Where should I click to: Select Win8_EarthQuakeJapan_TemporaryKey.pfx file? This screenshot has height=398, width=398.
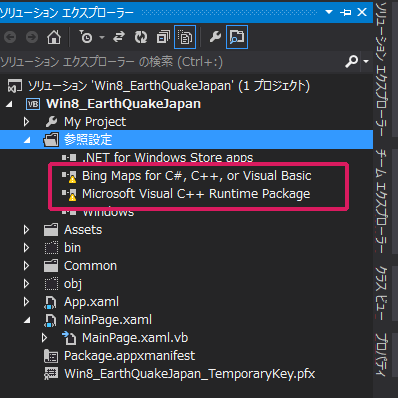coord(190,374)
